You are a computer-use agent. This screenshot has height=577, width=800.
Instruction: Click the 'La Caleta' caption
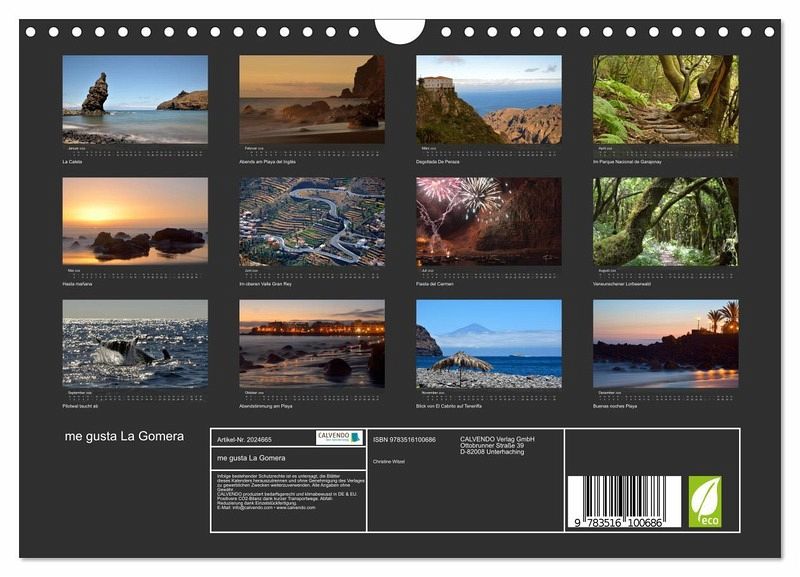pos(72,162)
